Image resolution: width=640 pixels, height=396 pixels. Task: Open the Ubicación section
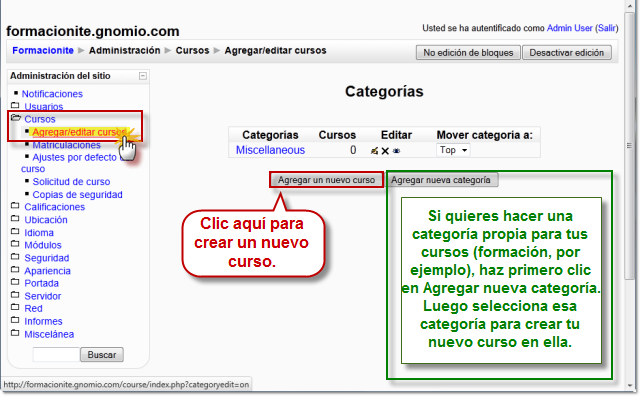[46, 220]
